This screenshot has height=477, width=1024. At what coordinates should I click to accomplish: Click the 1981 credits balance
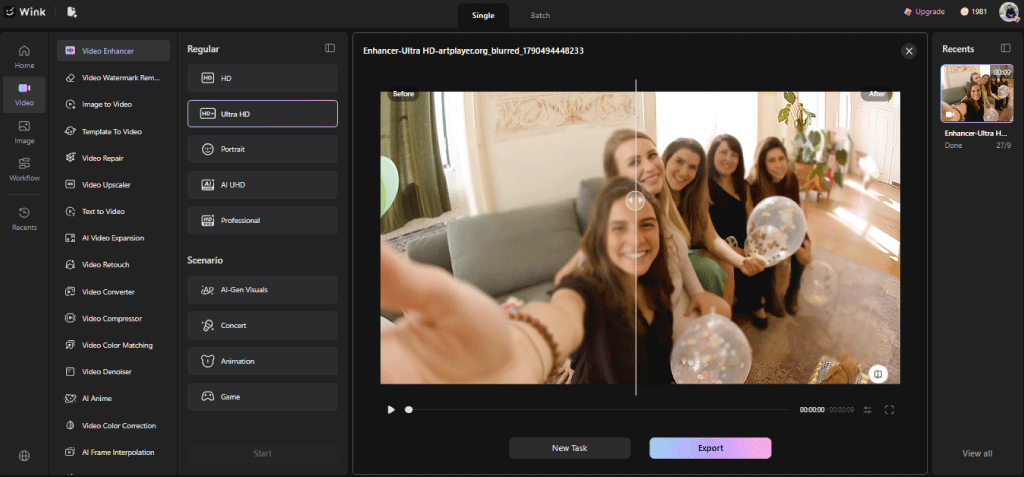click(x=973, y=12)
